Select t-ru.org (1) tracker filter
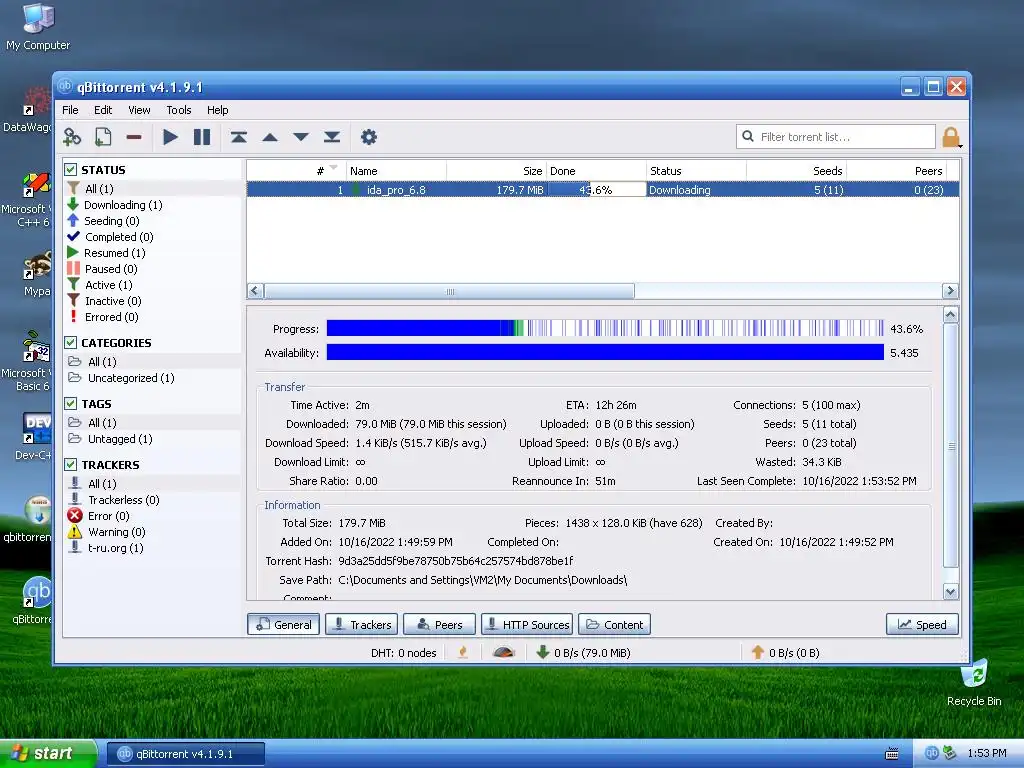 click(116, 548)
